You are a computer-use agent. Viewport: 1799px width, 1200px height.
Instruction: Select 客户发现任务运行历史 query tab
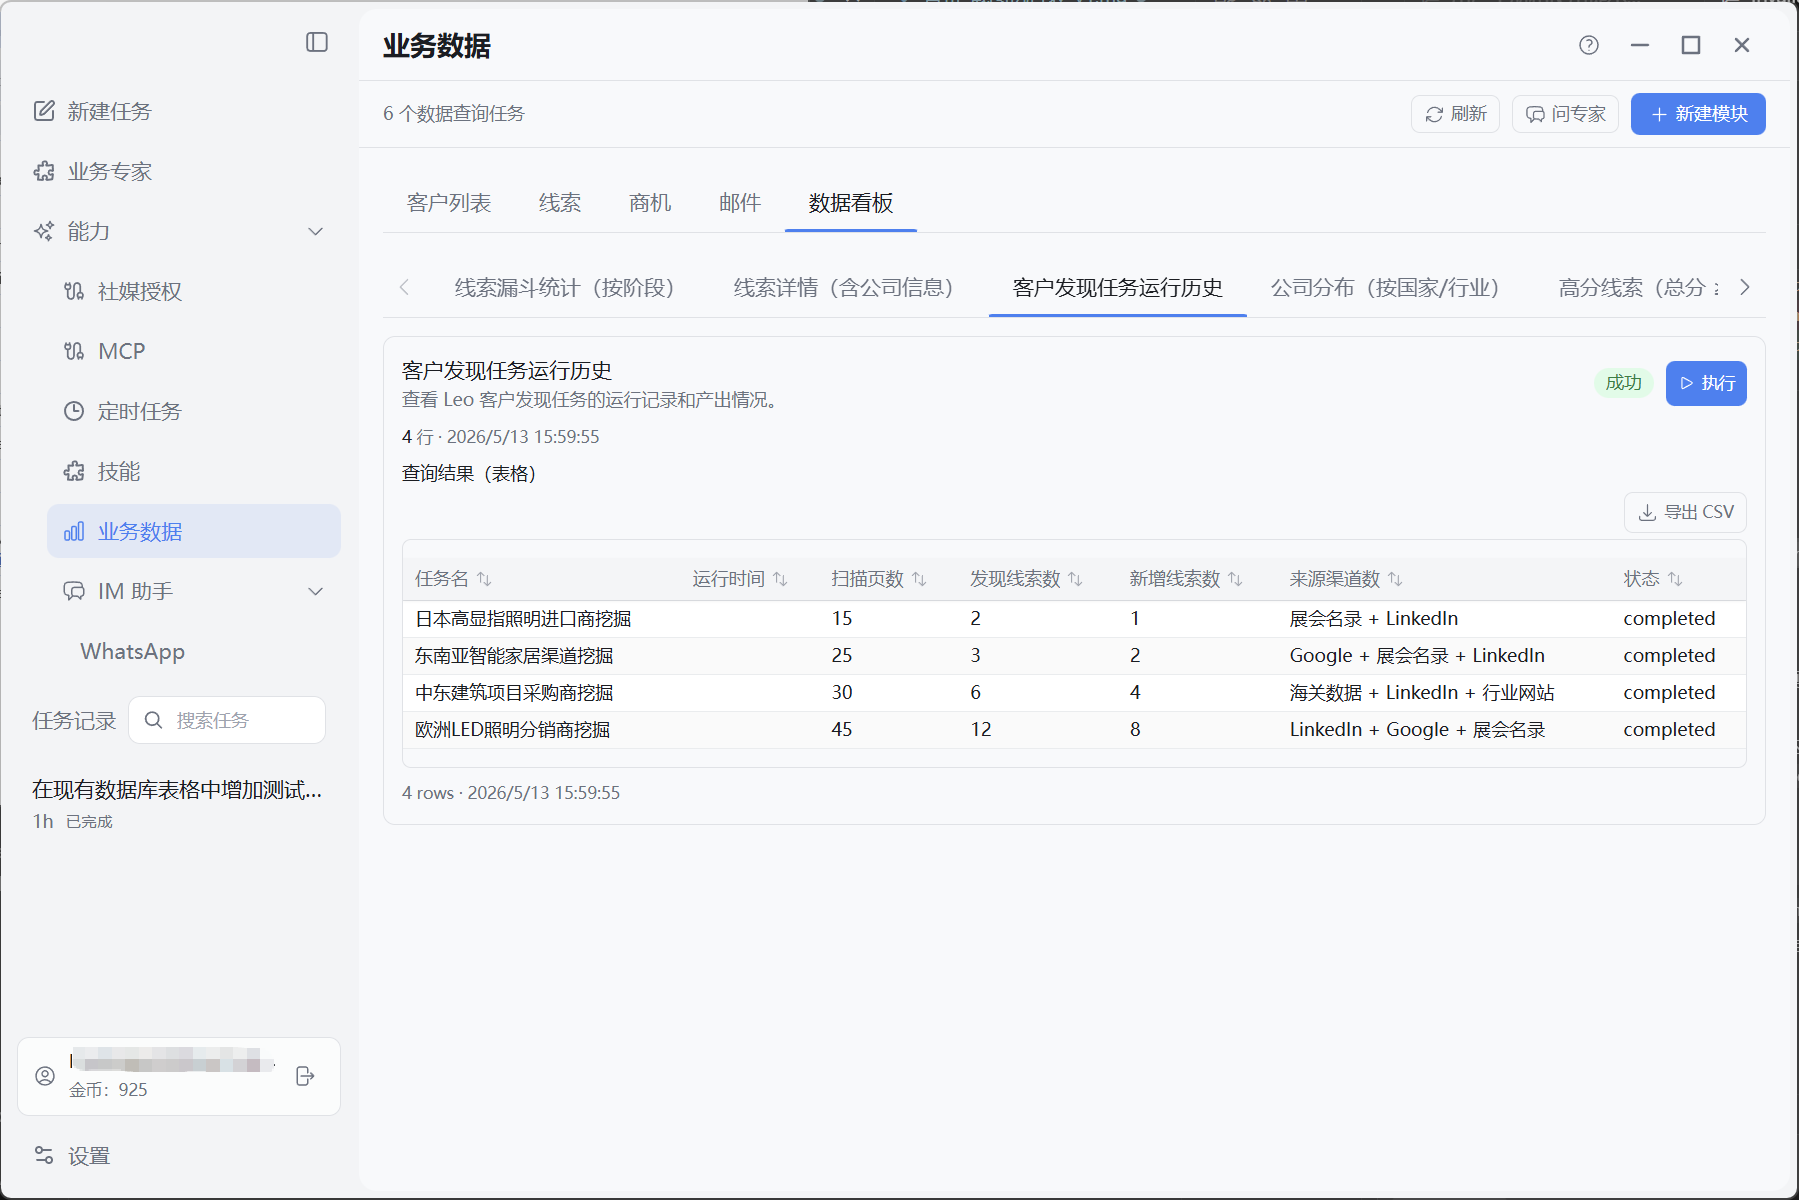(1118, 288)
